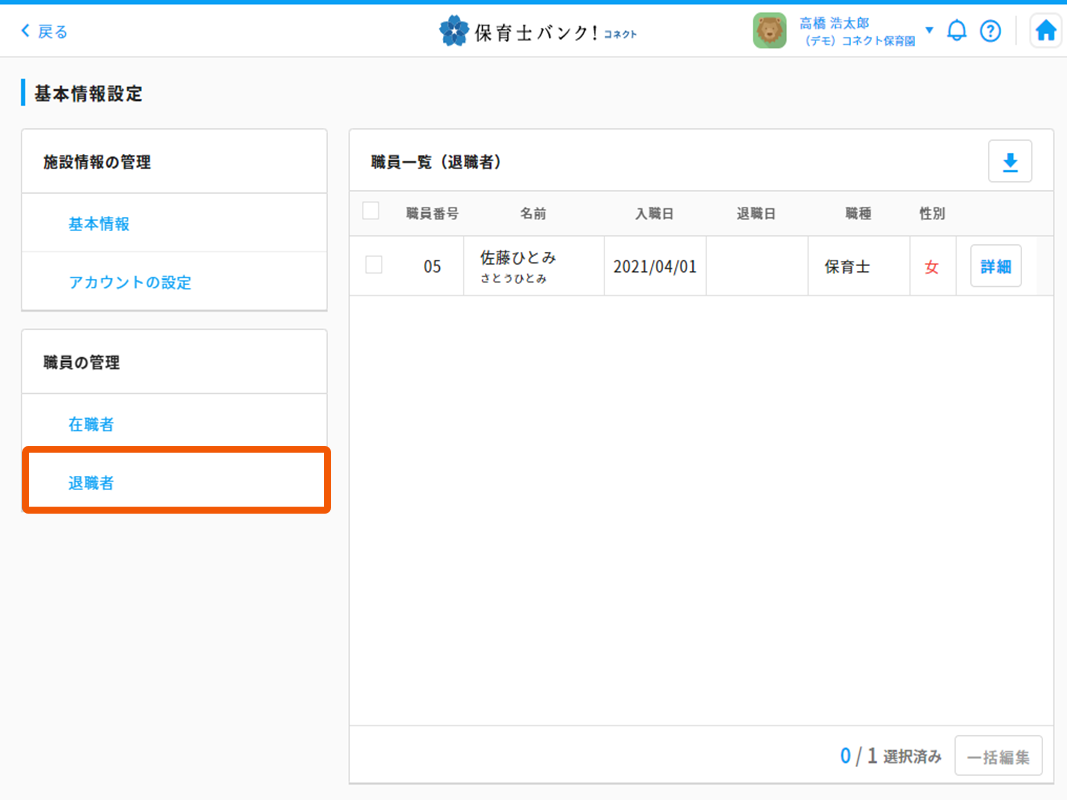Click 詳細 button for 佐藤ひとみ
This screenshot has height=800, width=1067.
(x=995, y=266)
